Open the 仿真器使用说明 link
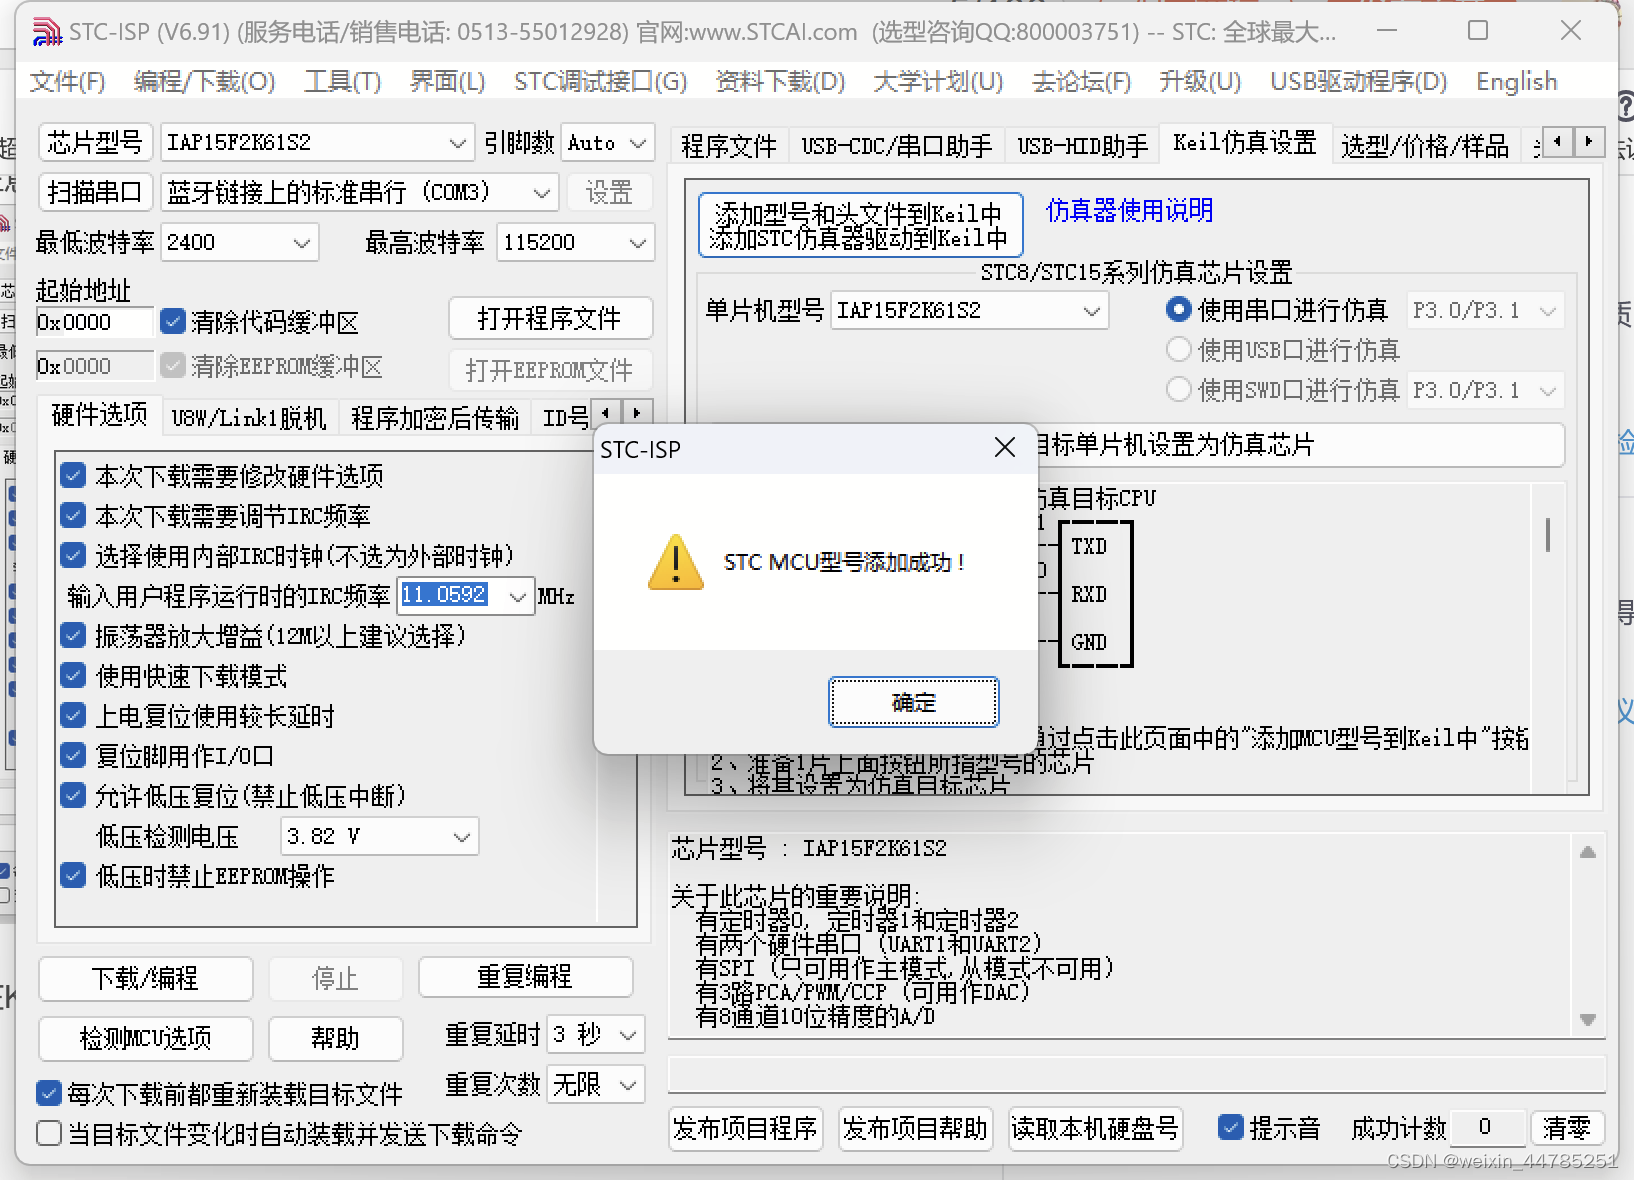 pos(1128,211)
